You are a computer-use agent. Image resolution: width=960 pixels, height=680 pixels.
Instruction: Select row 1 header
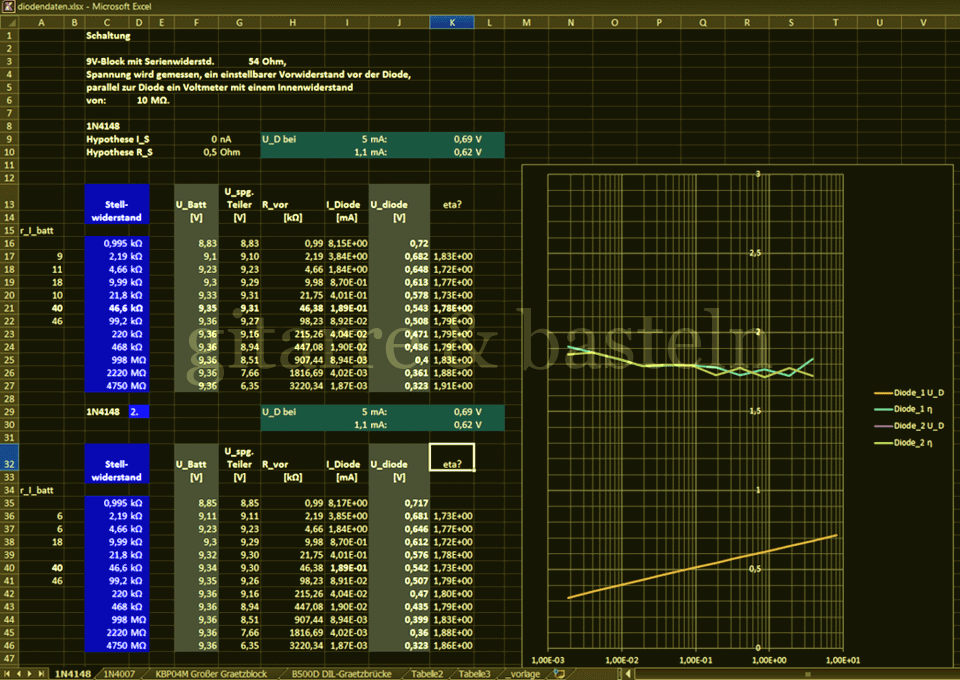[x=9, y=35]
